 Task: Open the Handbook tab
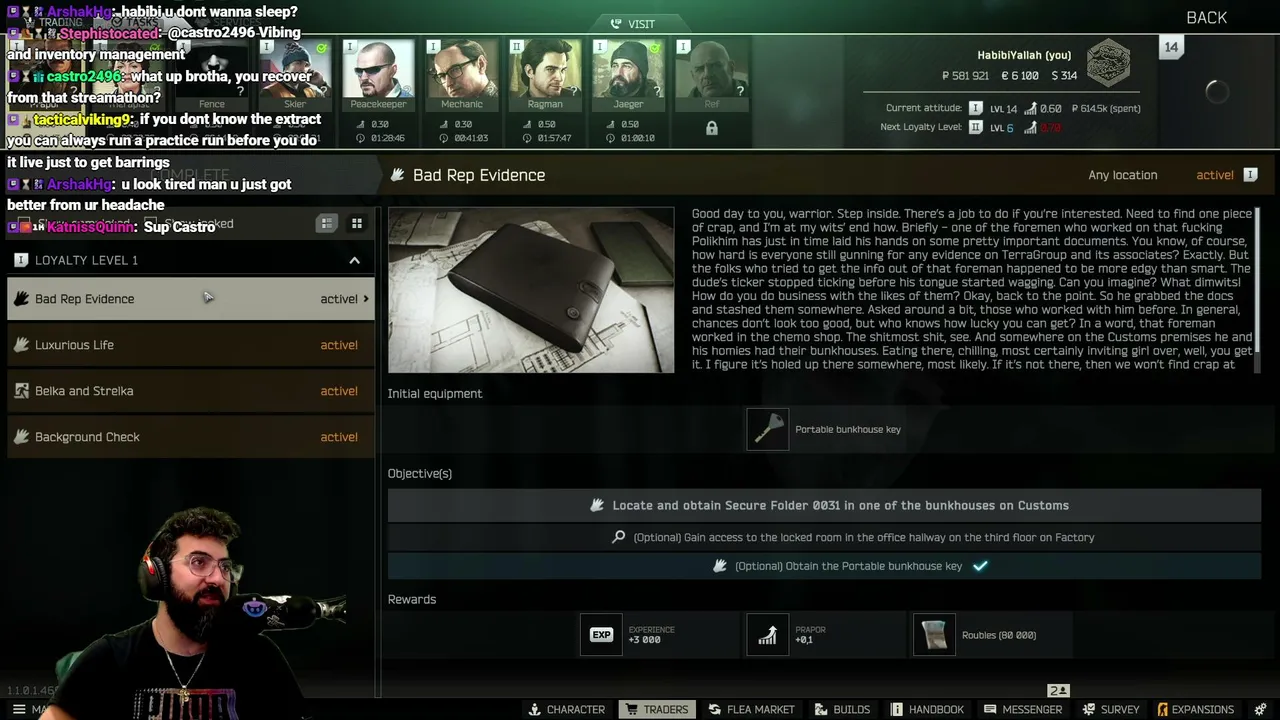(x=927, y=710)
